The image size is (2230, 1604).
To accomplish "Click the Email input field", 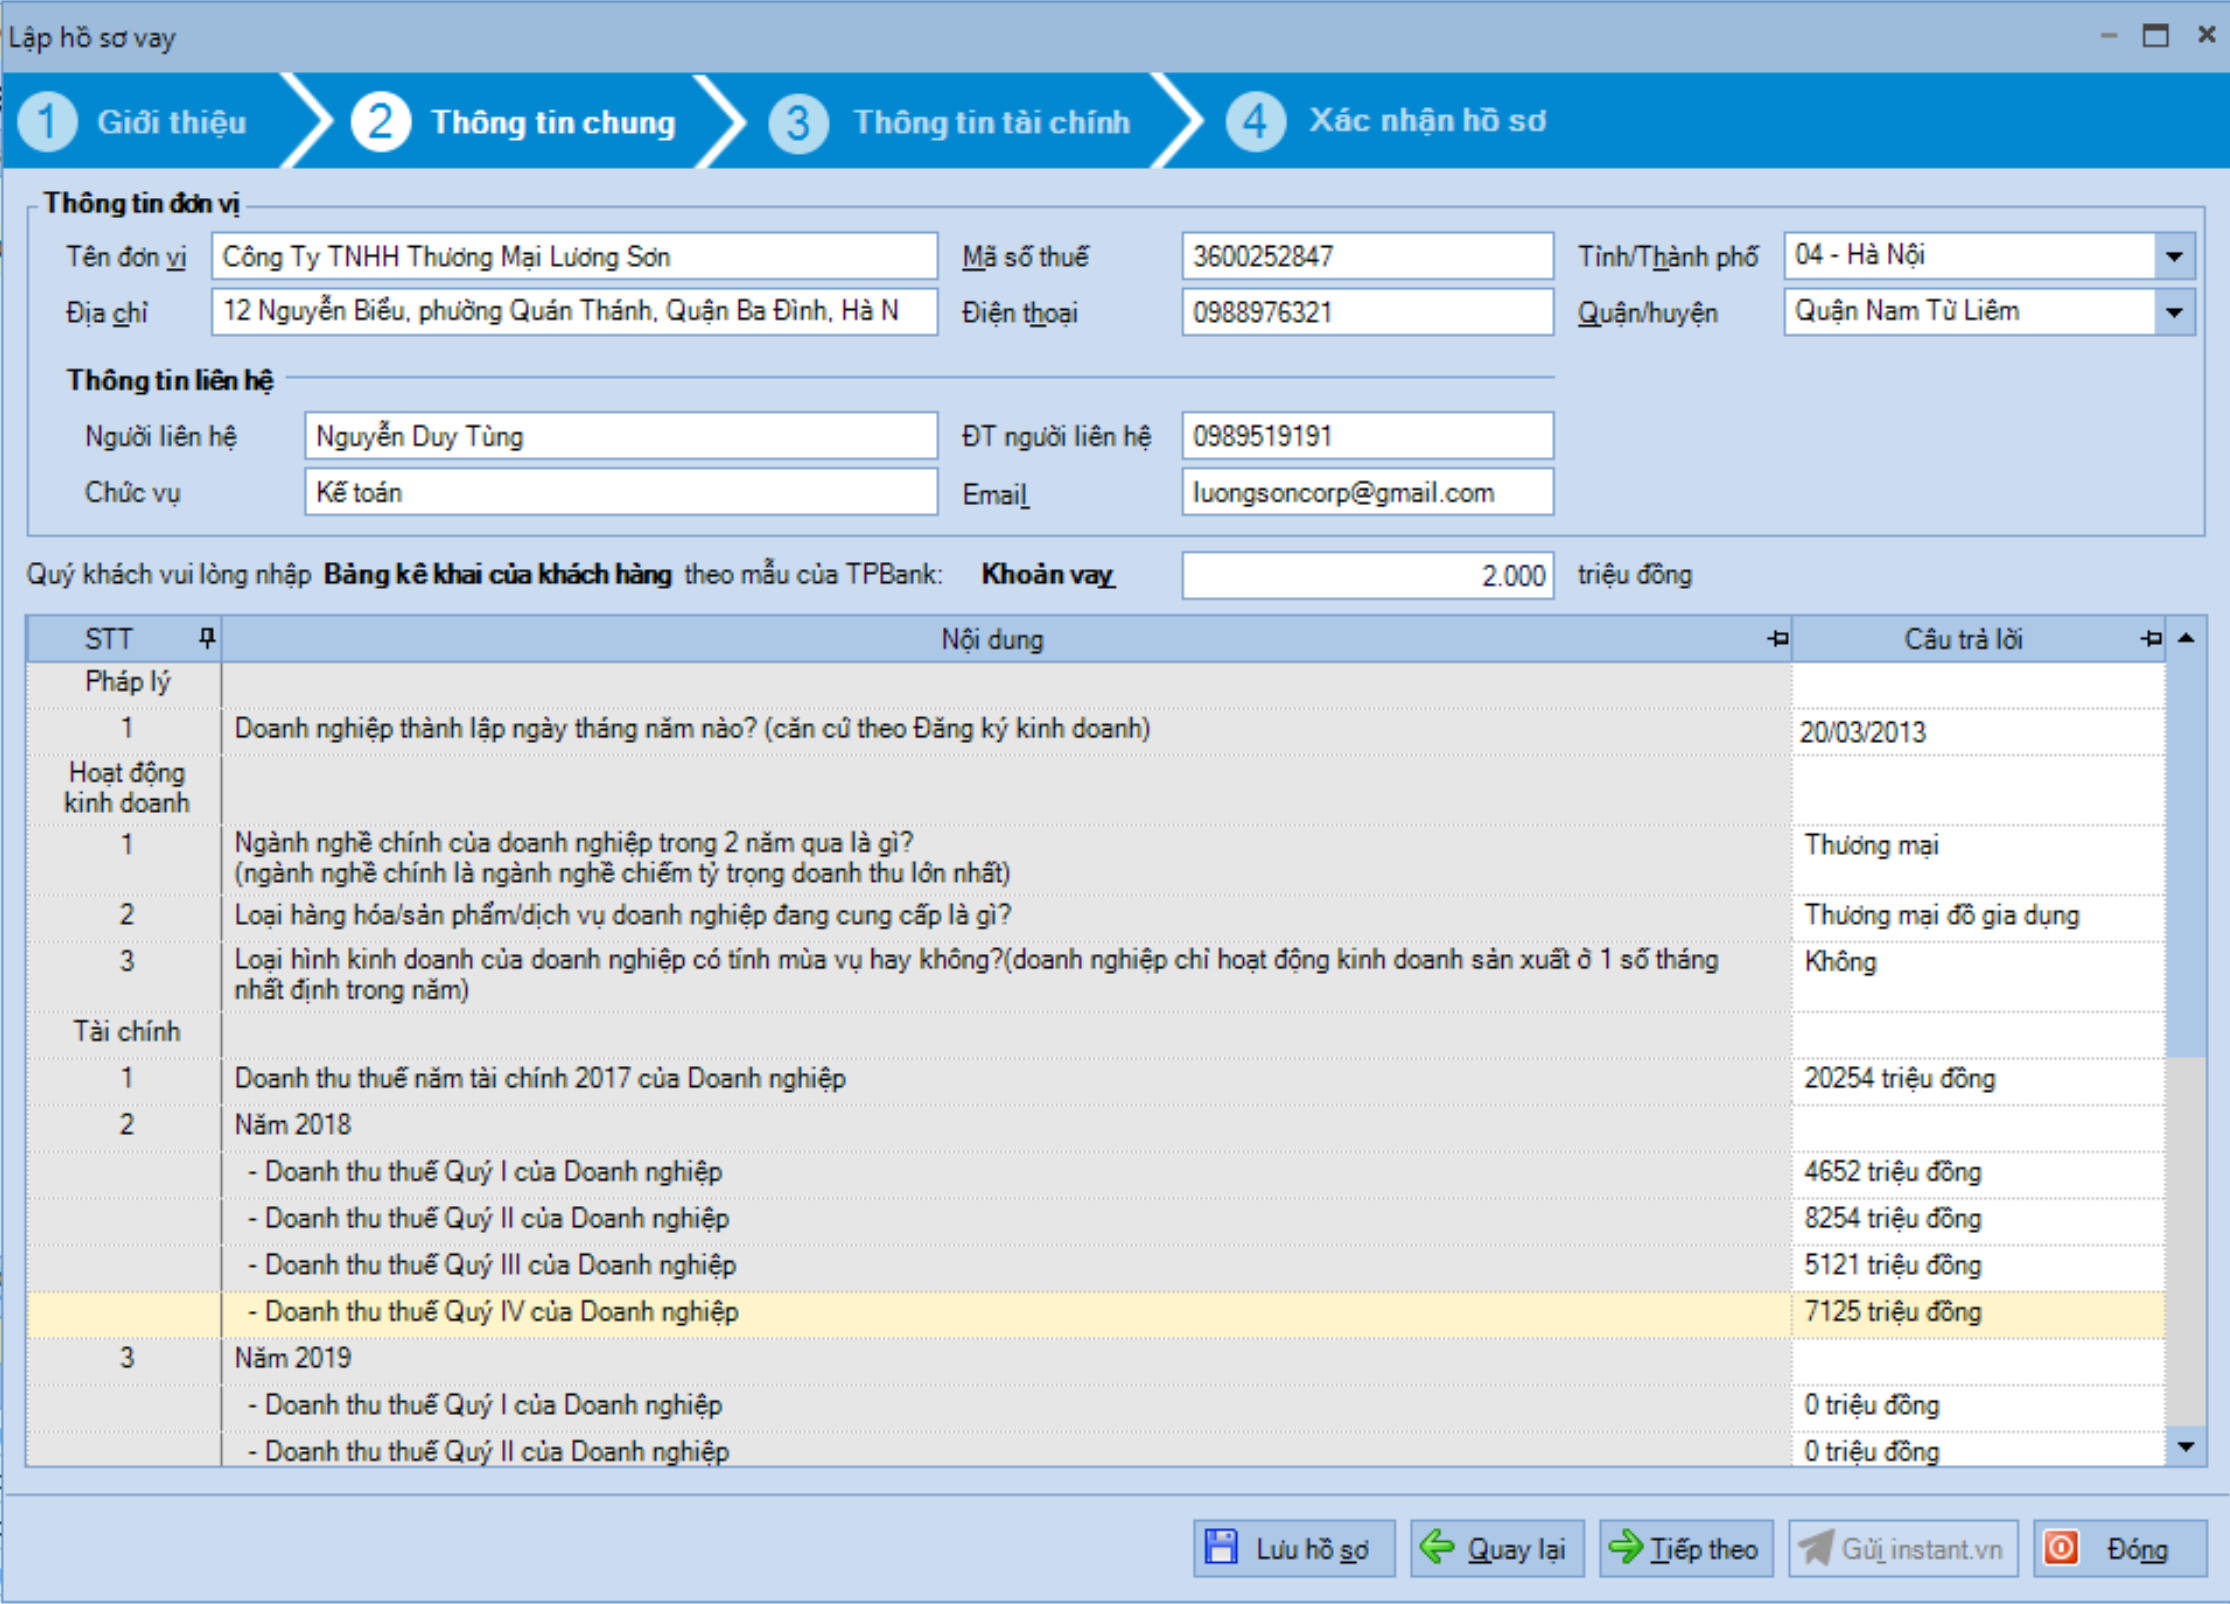I will pyautogui.click(x=1366, y=492).
